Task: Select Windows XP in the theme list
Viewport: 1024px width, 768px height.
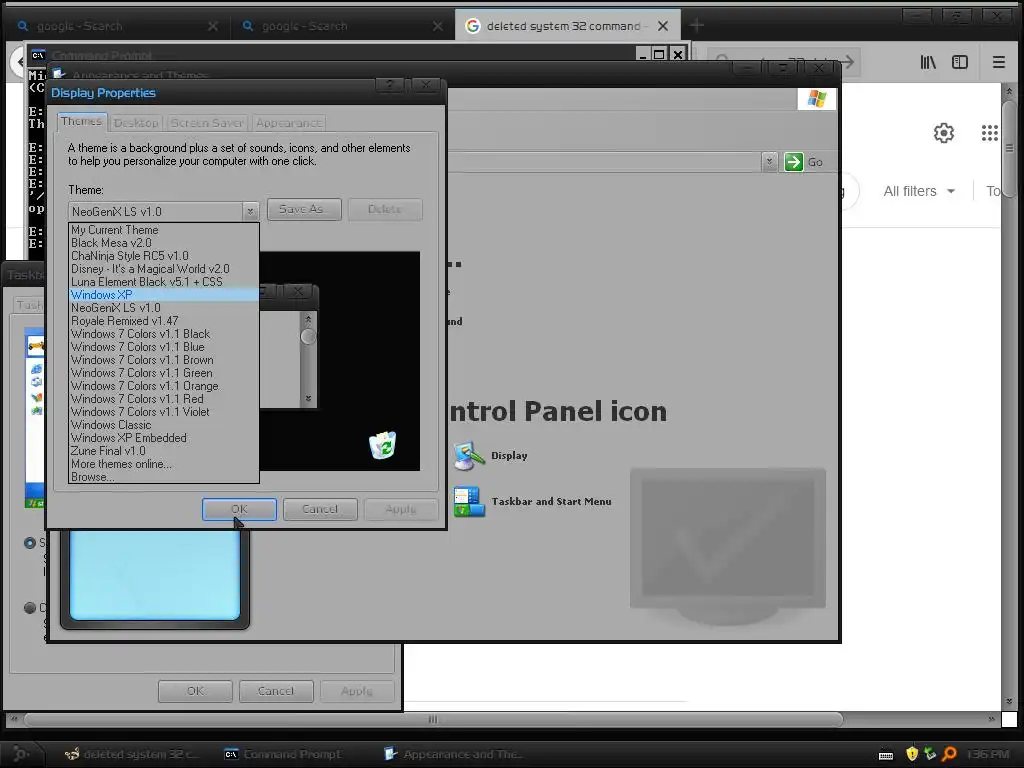Action: pyautogui.click(x=163, y=295)
